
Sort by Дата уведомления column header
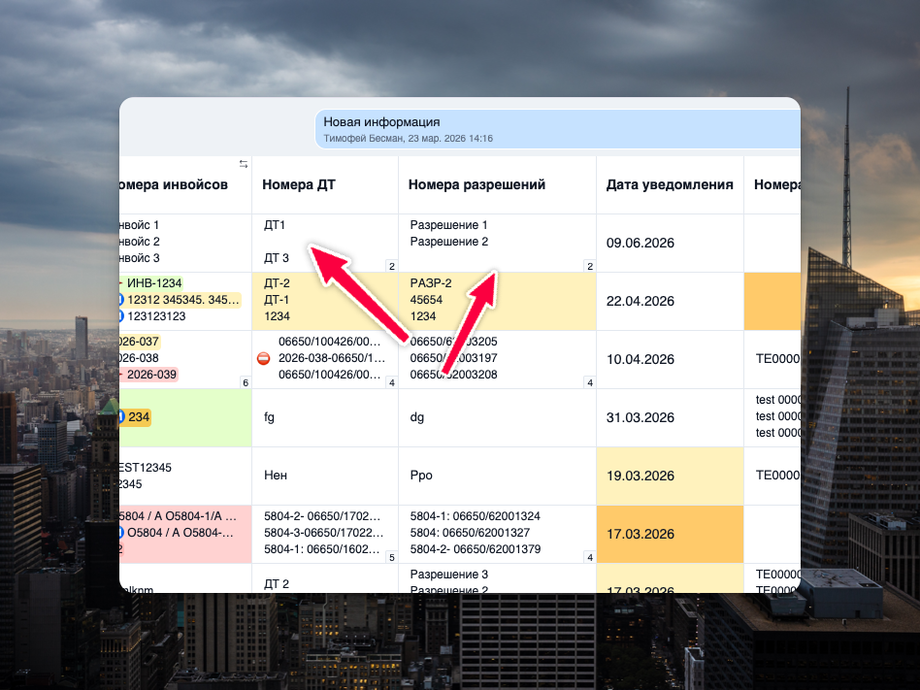[x=669, y=185]
